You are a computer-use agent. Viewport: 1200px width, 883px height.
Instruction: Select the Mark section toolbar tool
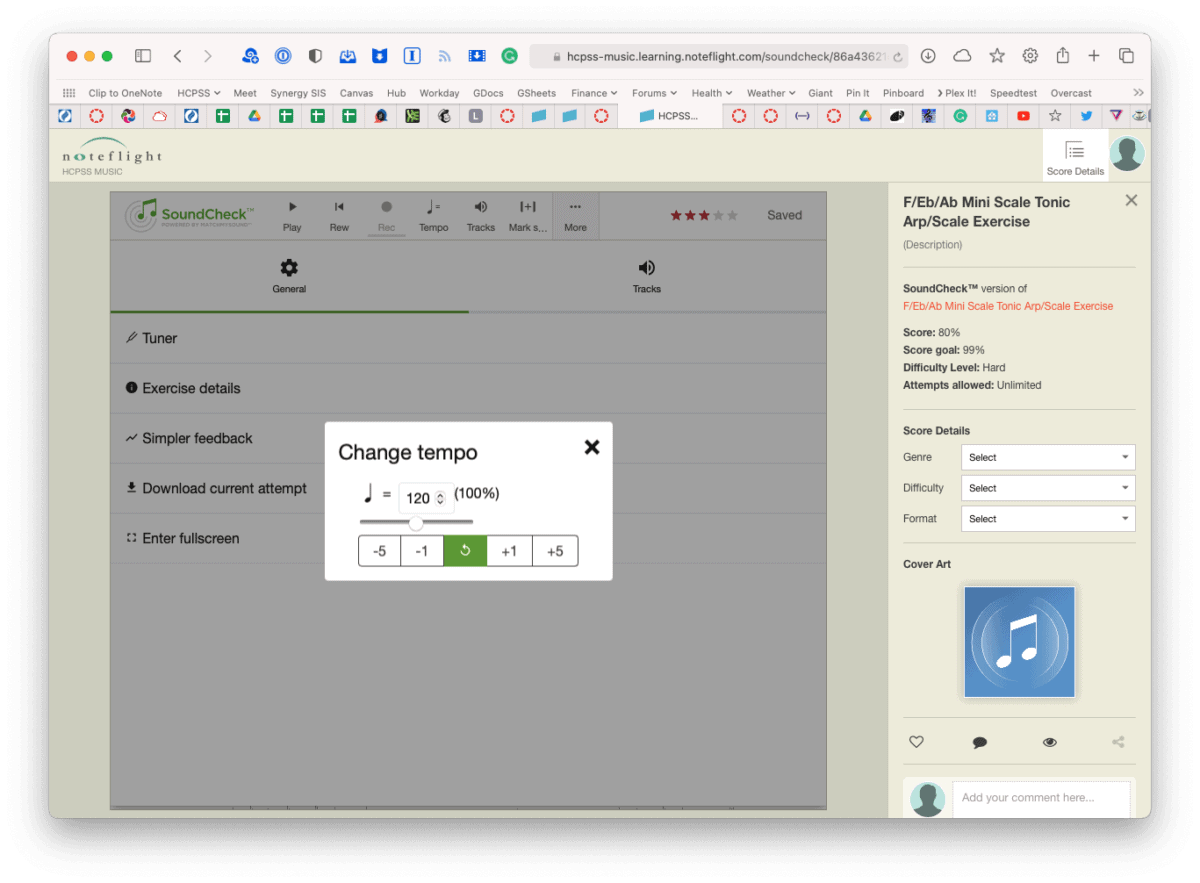[x=528, y=215]
